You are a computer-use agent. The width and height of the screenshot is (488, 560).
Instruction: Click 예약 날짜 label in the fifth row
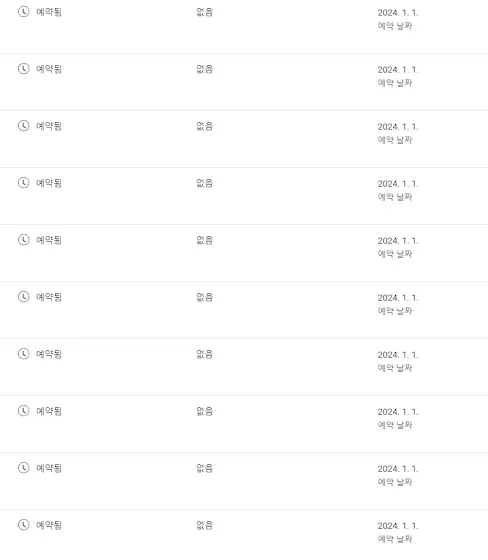[x=395, y=254]
